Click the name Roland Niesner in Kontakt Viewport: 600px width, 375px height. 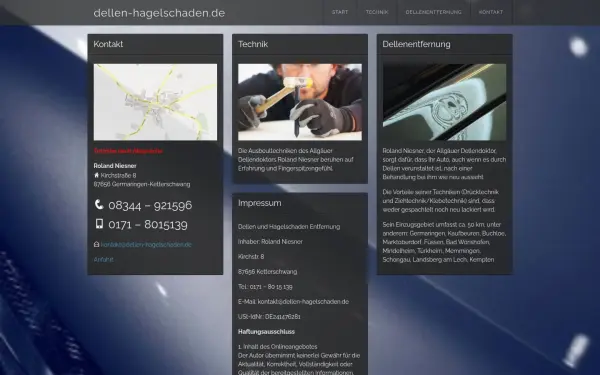[x=115, y=166]
